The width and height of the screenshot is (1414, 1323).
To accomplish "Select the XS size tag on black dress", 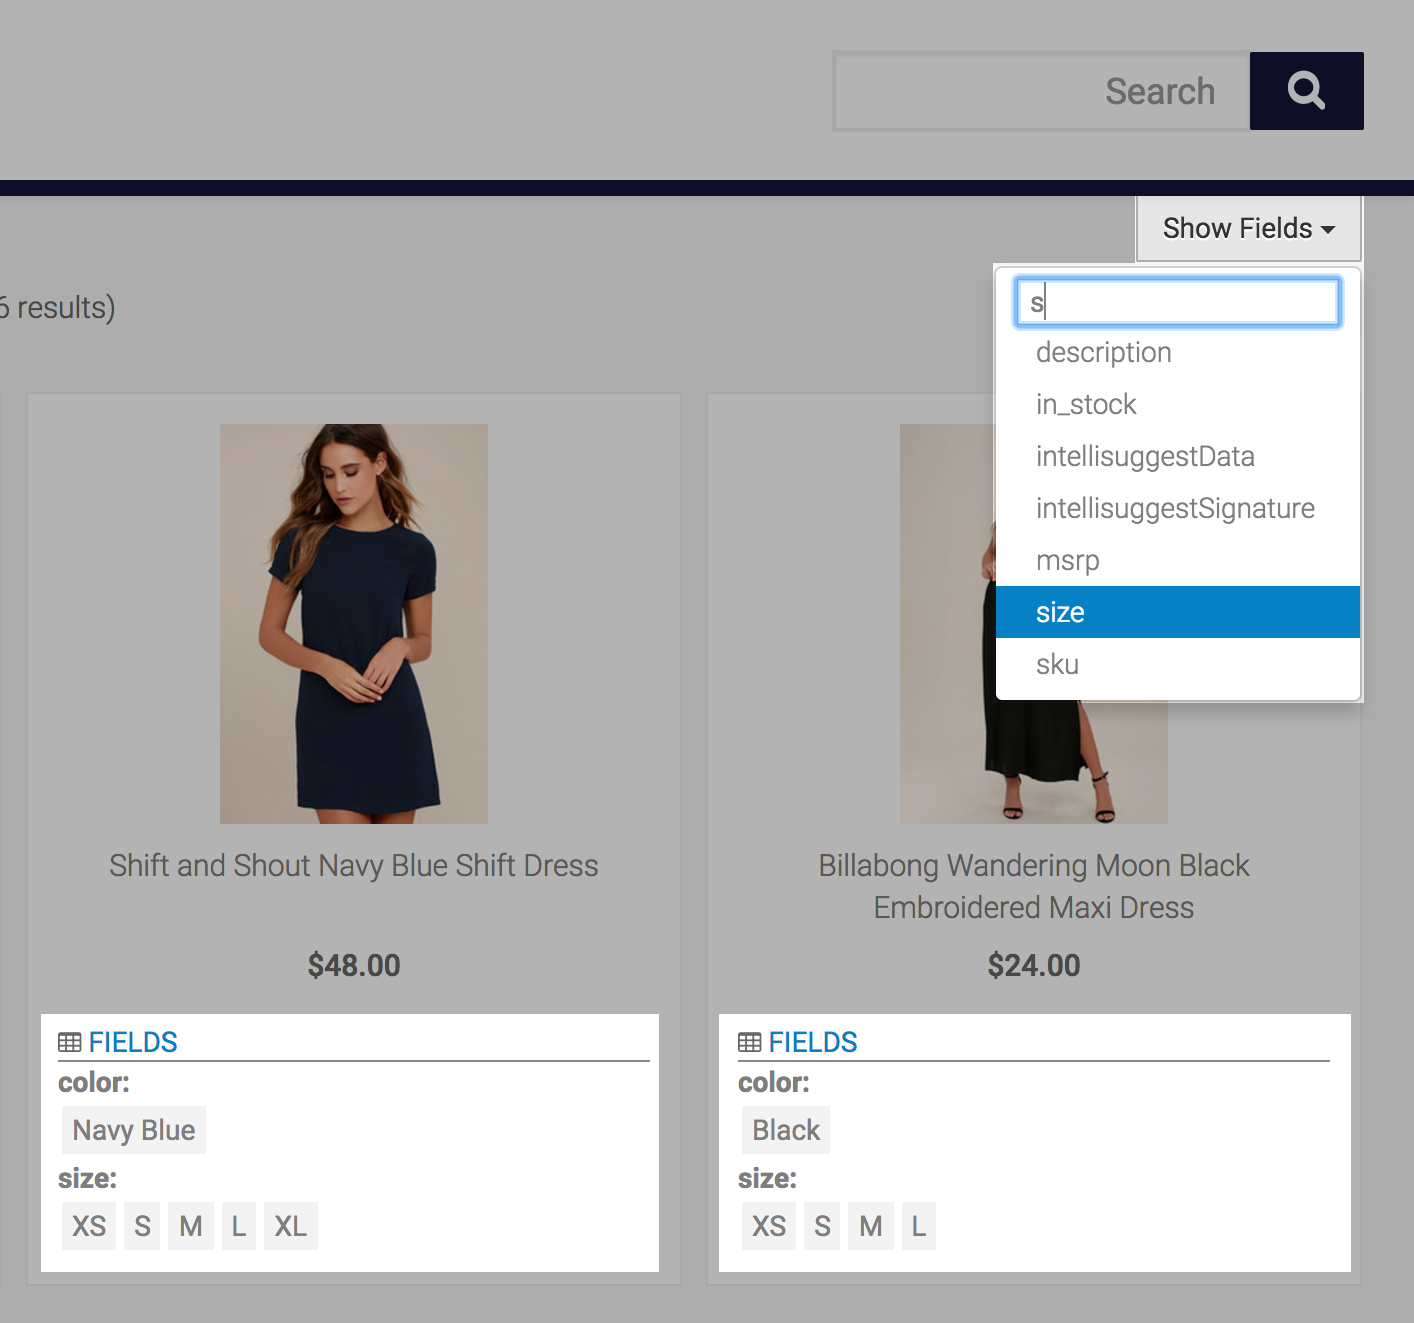I will [768, 1226].
